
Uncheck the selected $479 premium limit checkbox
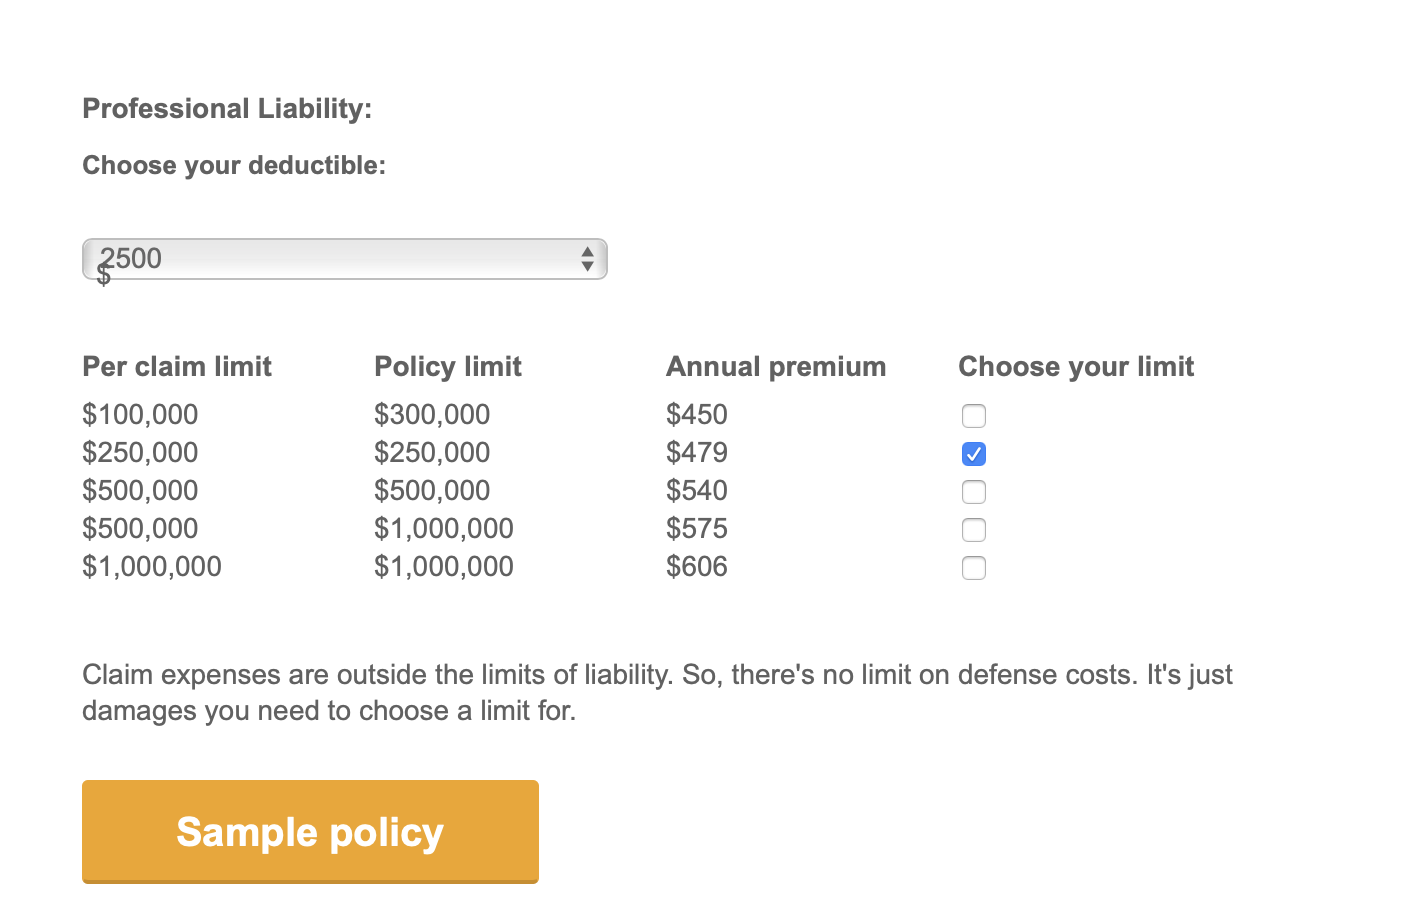tap(973, 453)
